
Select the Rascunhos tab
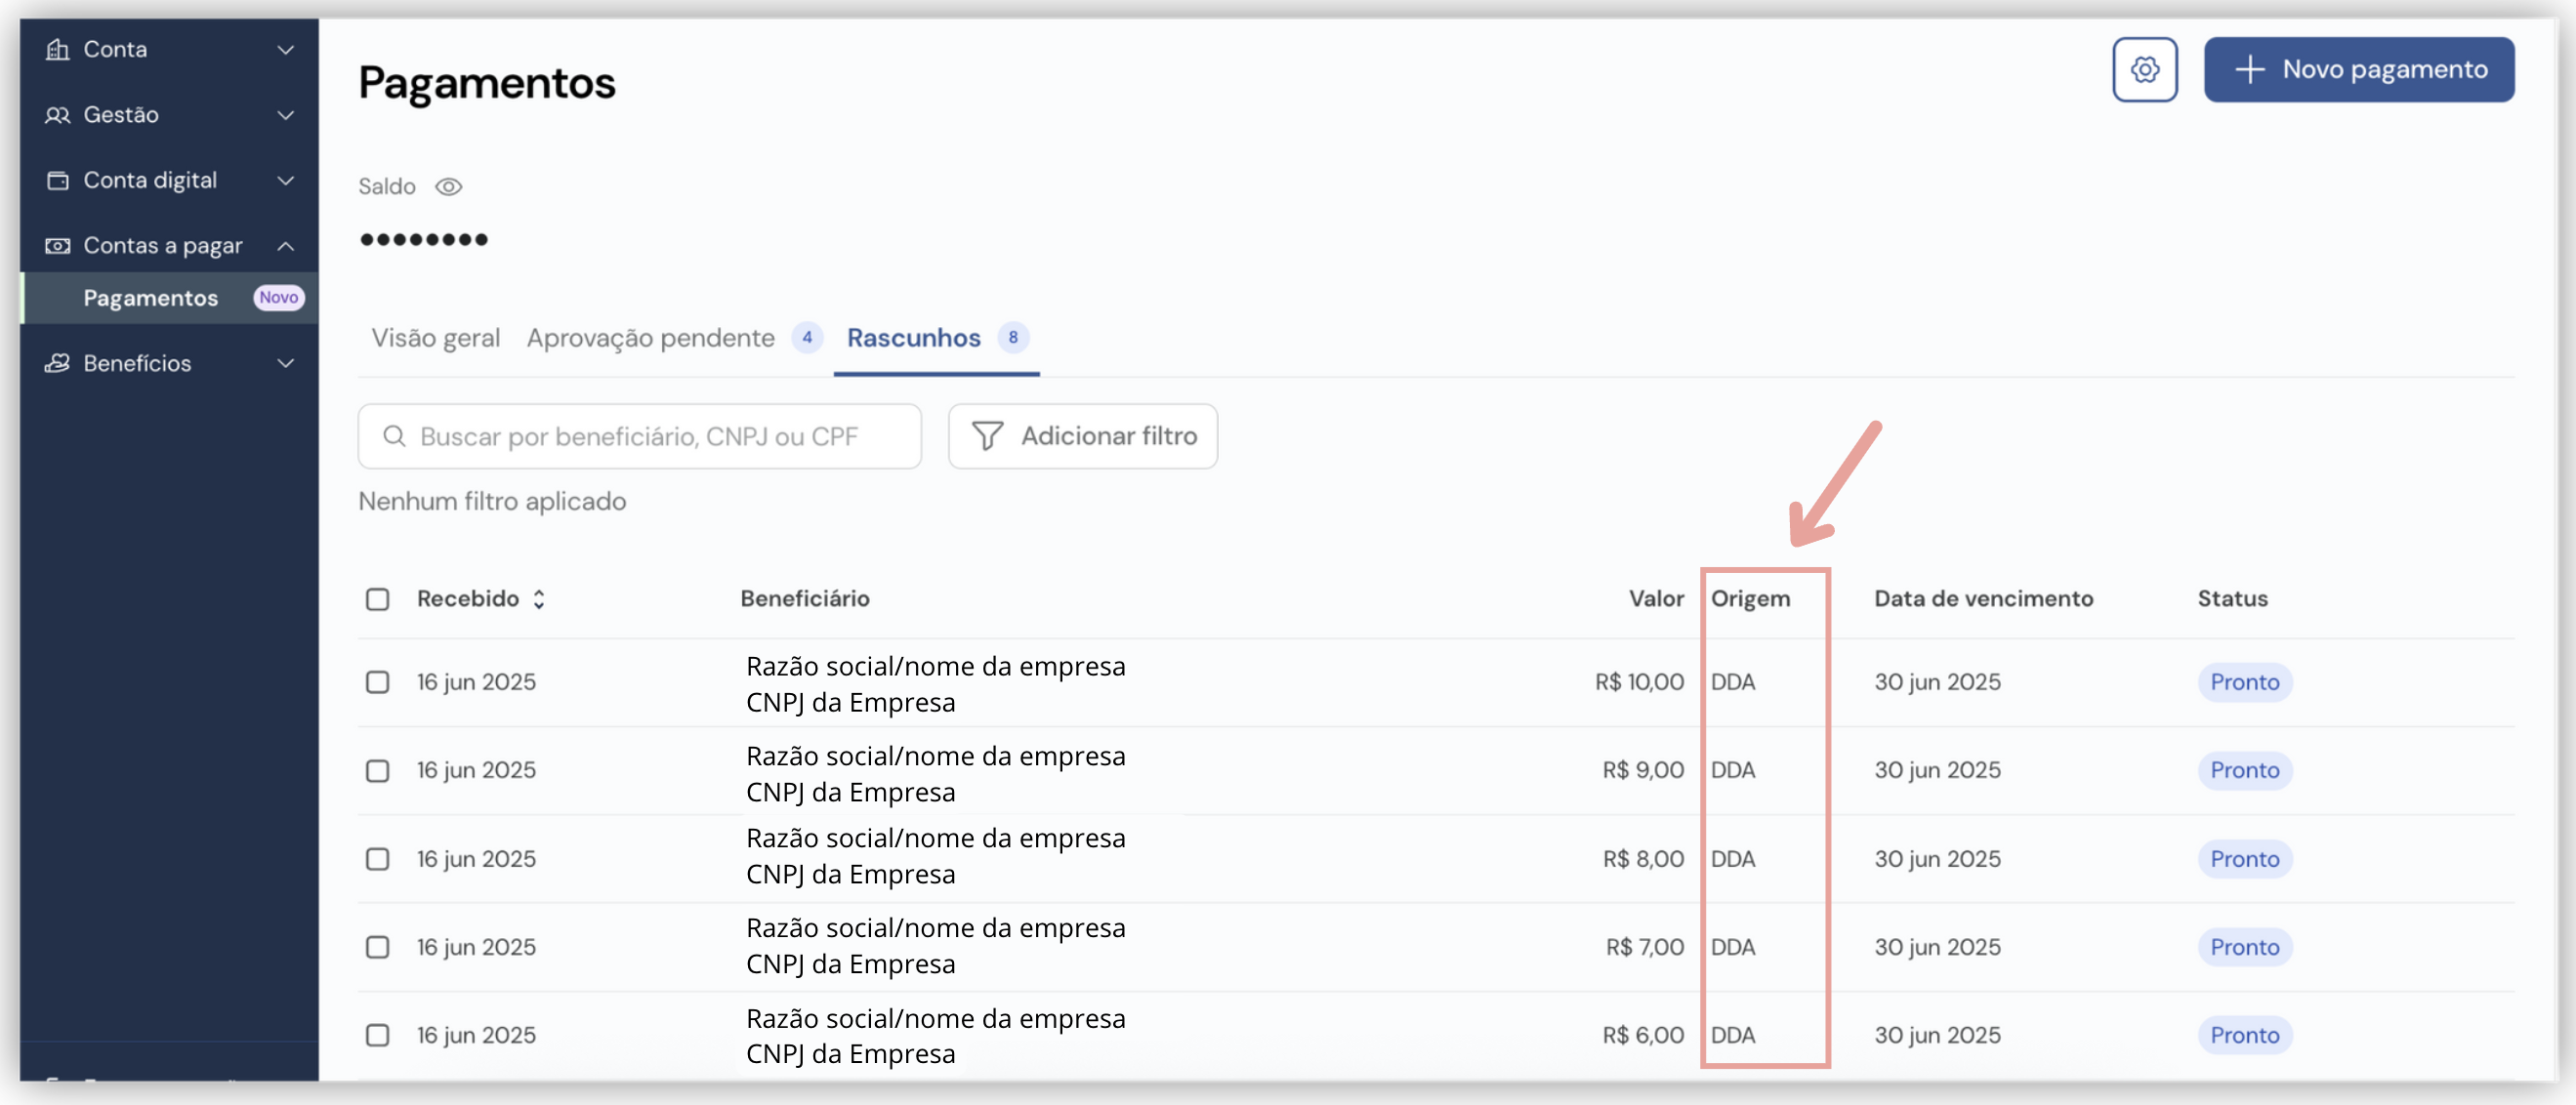(x=914, y=338)
